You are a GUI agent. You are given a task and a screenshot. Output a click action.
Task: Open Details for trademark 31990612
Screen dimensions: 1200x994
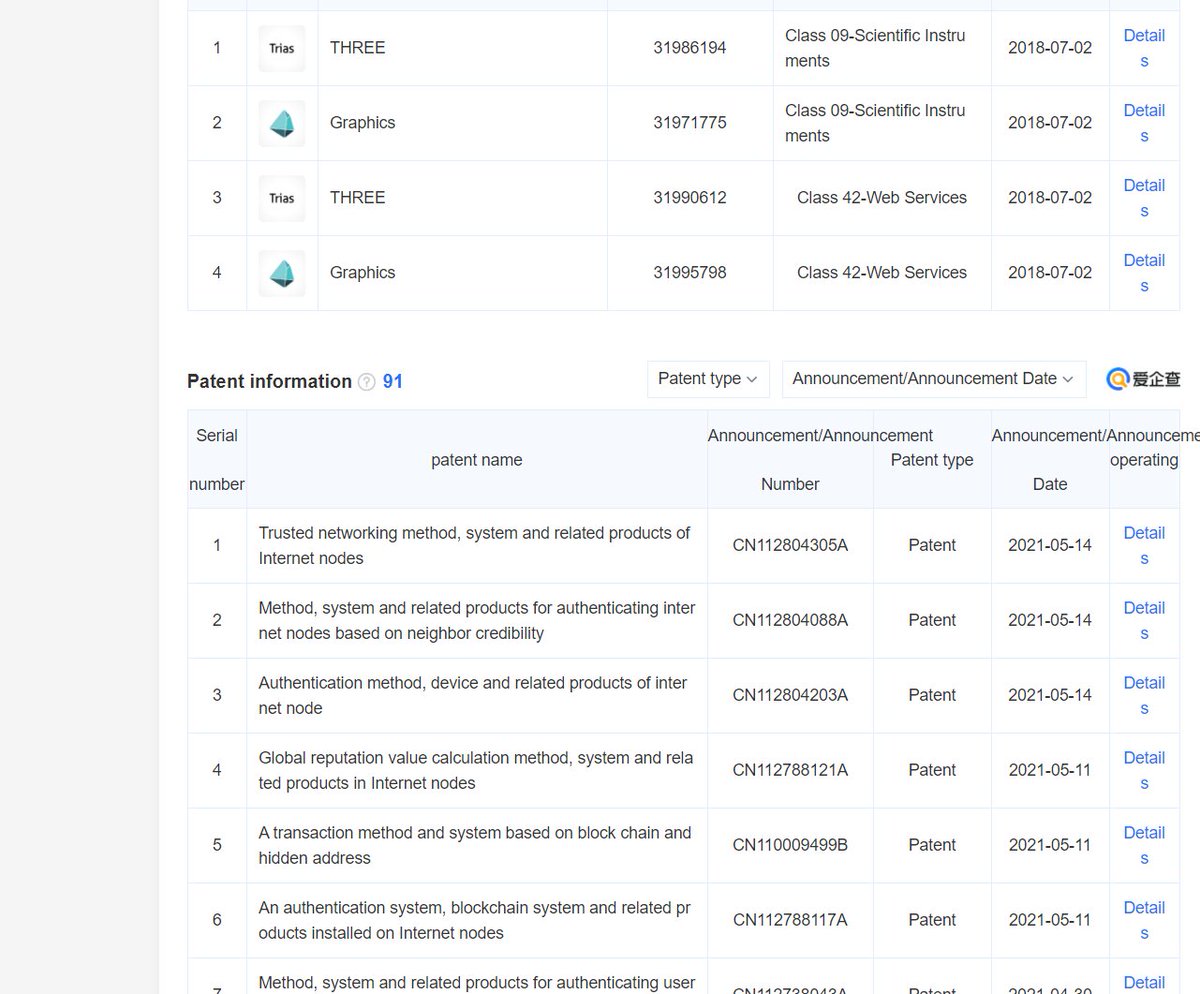click(x=1144, y=198)
